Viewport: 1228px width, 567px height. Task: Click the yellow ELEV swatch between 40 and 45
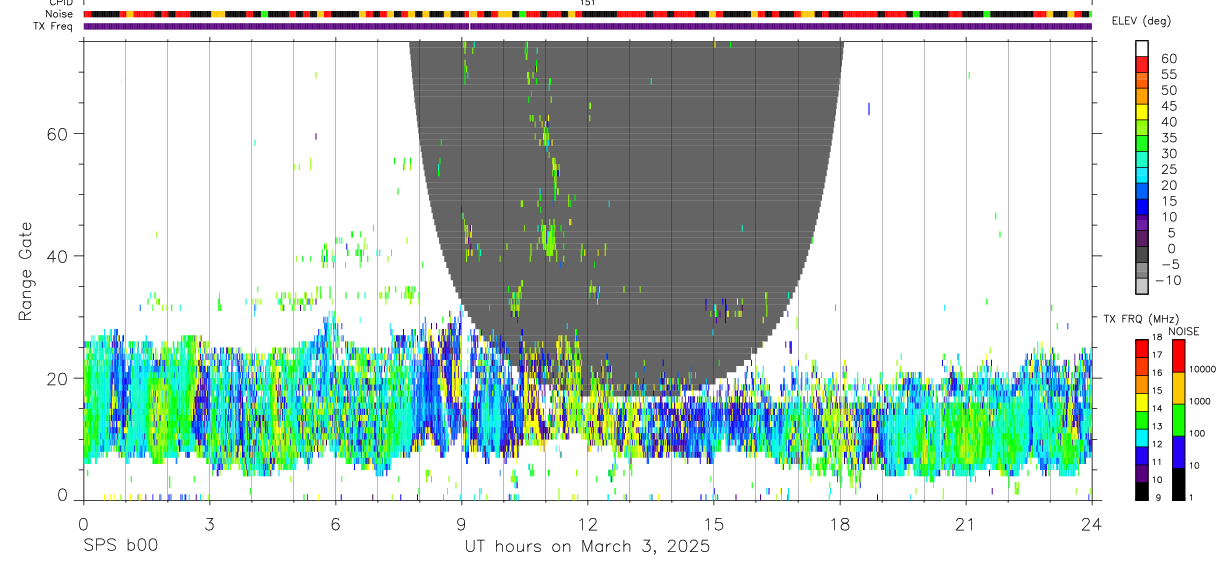coord(1142,113)
